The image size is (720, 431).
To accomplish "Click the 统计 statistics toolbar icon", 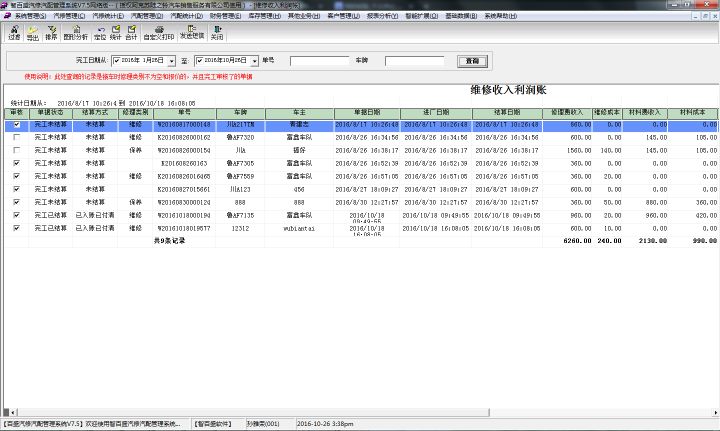I will tap(116, 33).
